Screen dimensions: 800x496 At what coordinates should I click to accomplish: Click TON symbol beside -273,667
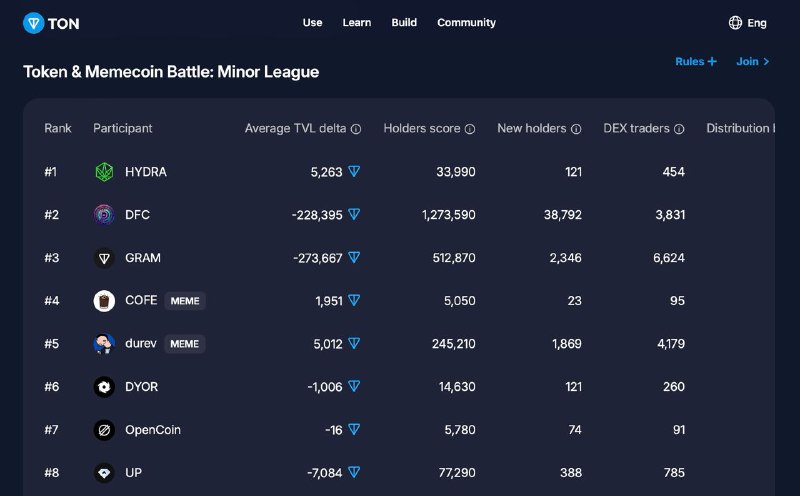(x=354, y=257)
